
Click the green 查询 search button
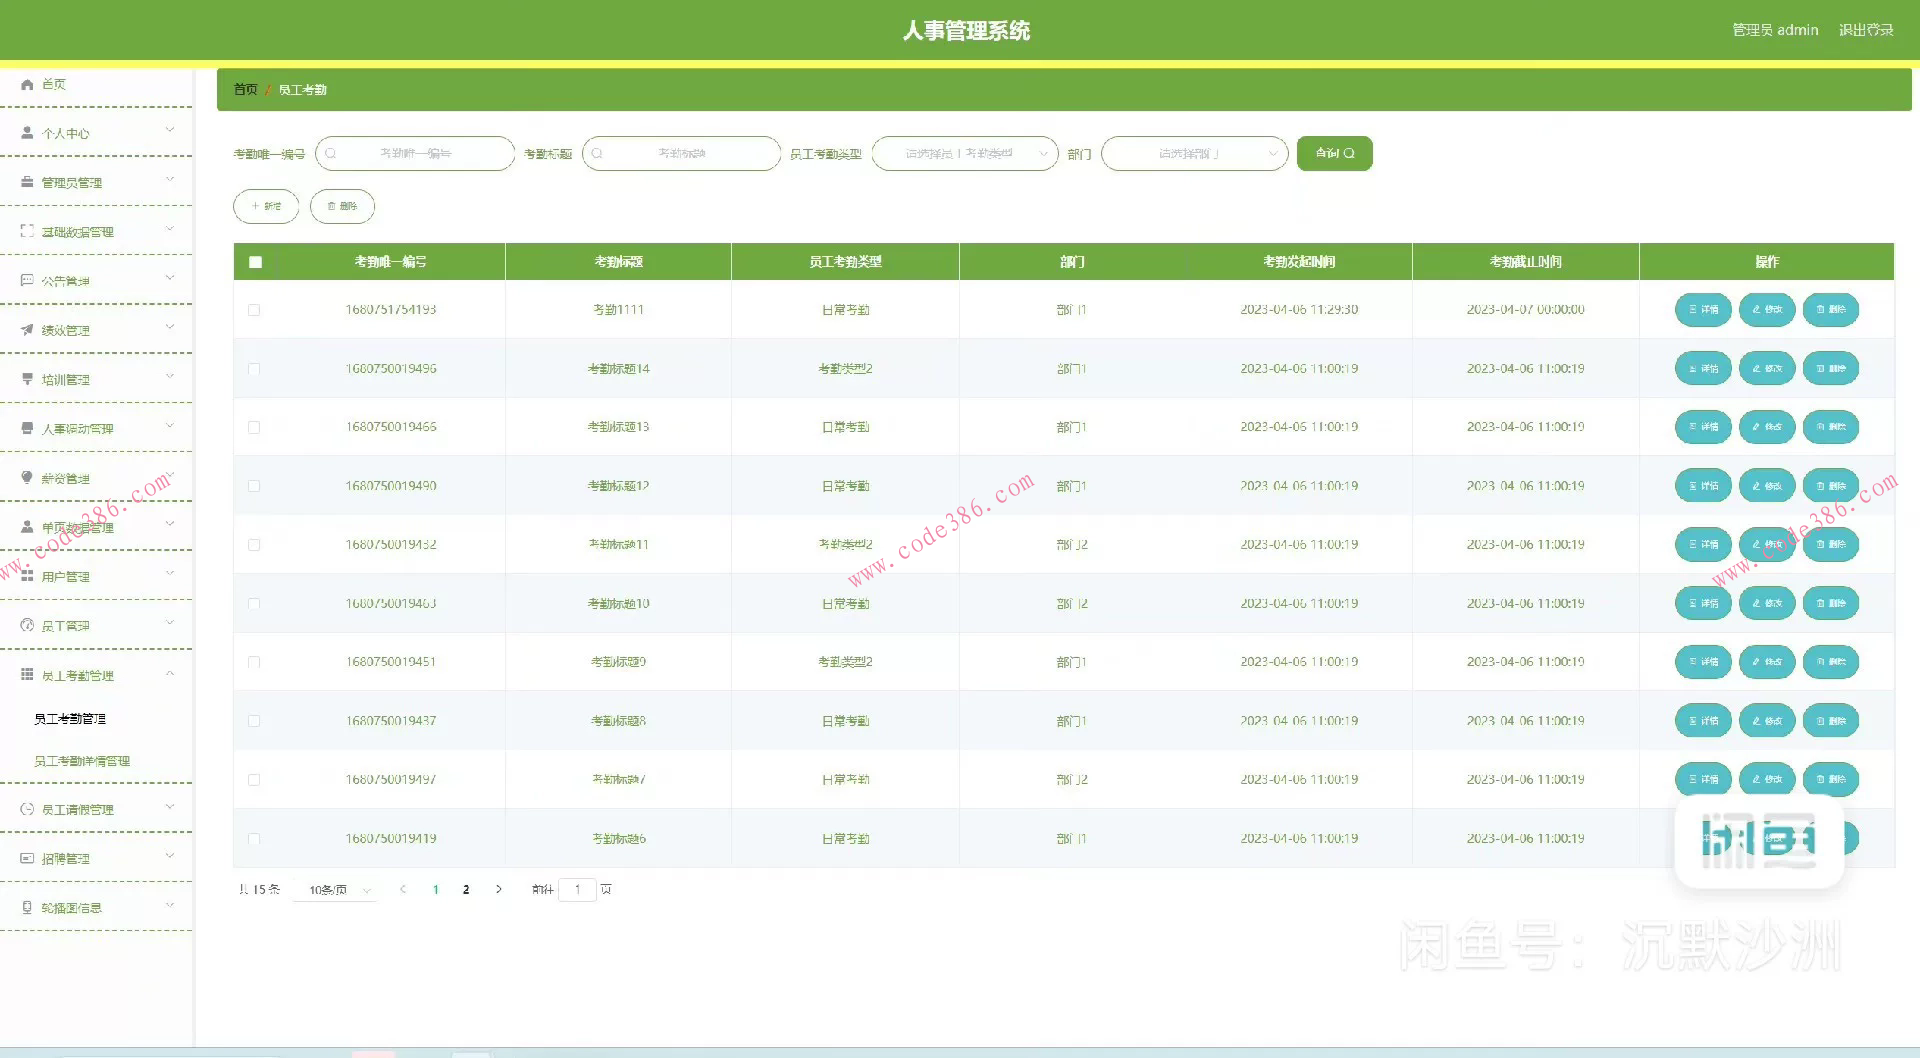click(1334, 154)
